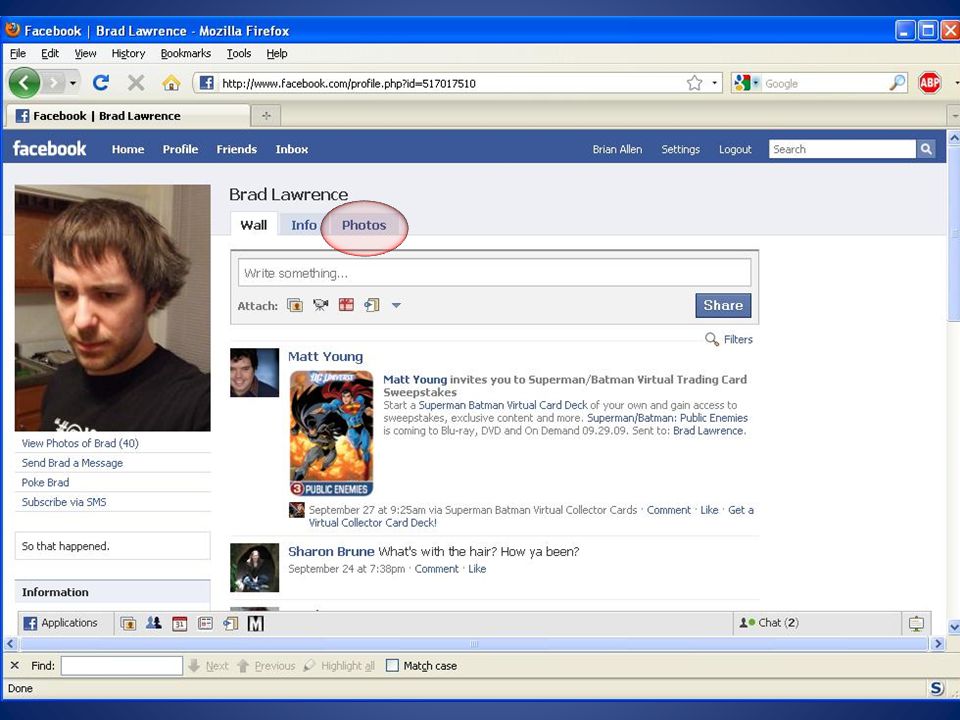Open the toolbar overflow arrow next to ABP
960x720 pixels.
click(x=956, y=83)
